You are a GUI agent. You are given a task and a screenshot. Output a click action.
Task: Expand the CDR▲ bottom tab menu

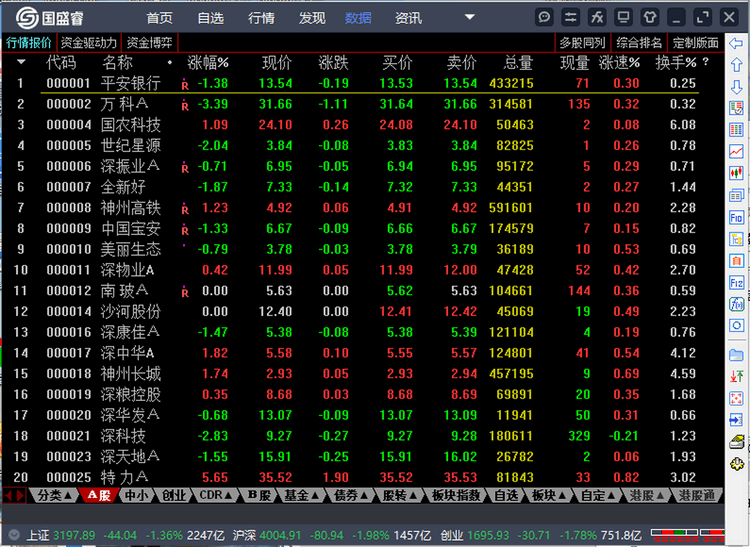pyautogui.click(x=215, y=495)
